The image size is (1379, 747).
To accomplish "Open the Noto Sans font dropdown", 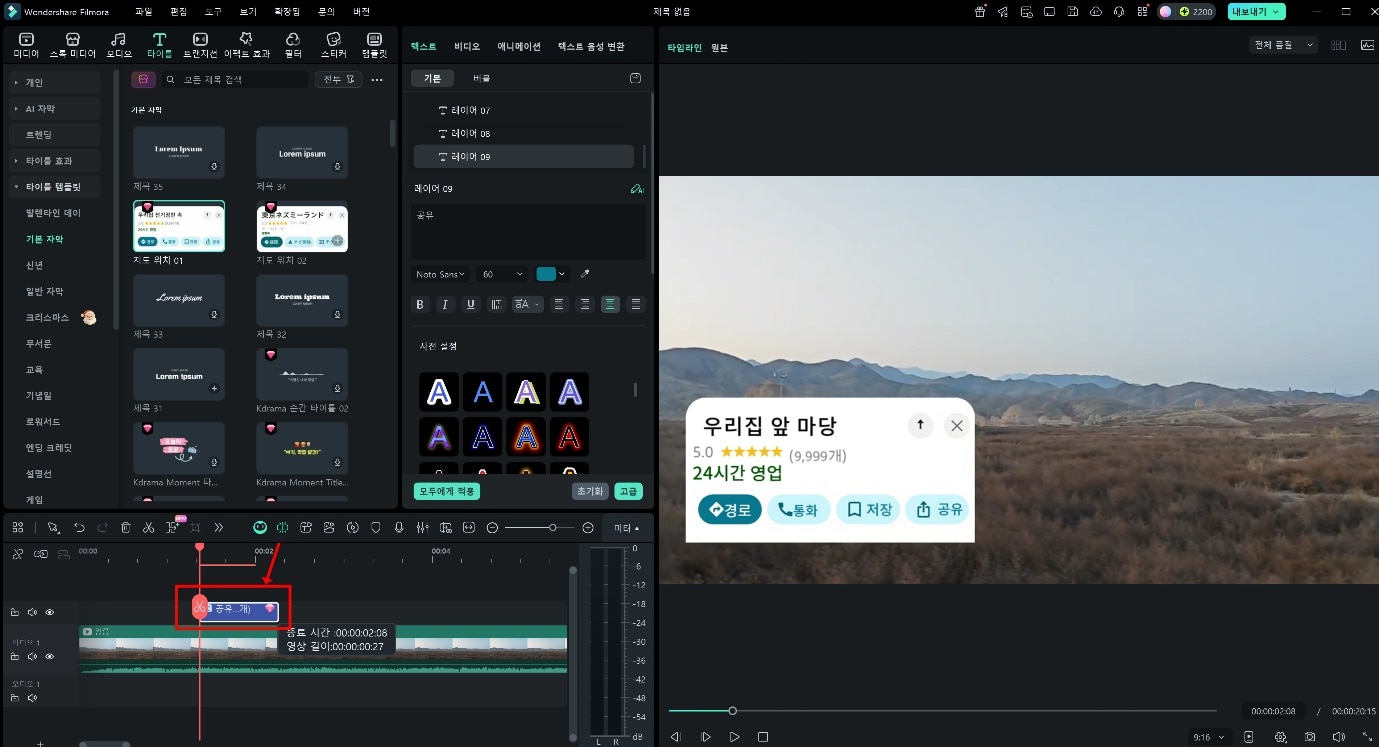I will 440,273.
